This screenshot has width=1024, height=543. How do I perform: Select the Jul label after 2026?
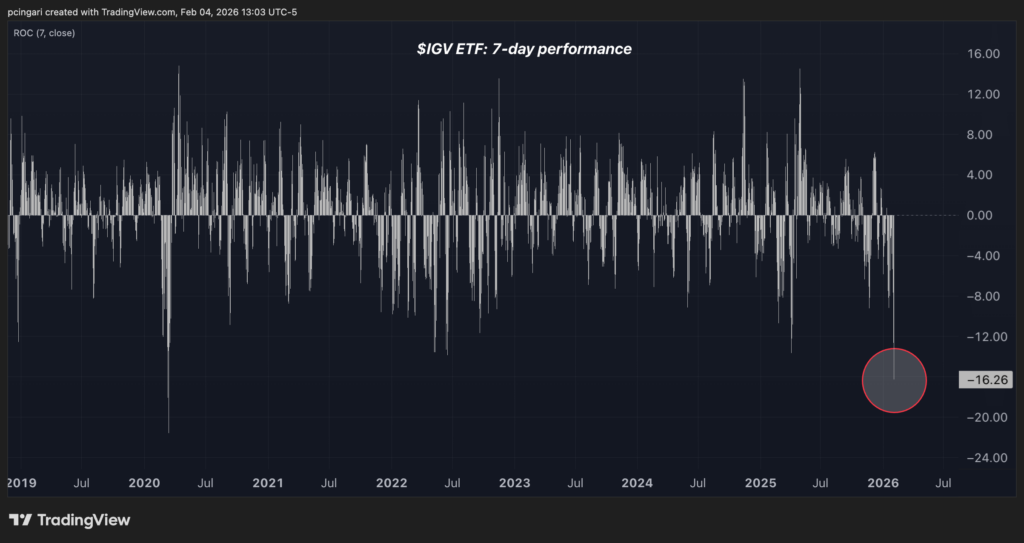click(943, 483)
